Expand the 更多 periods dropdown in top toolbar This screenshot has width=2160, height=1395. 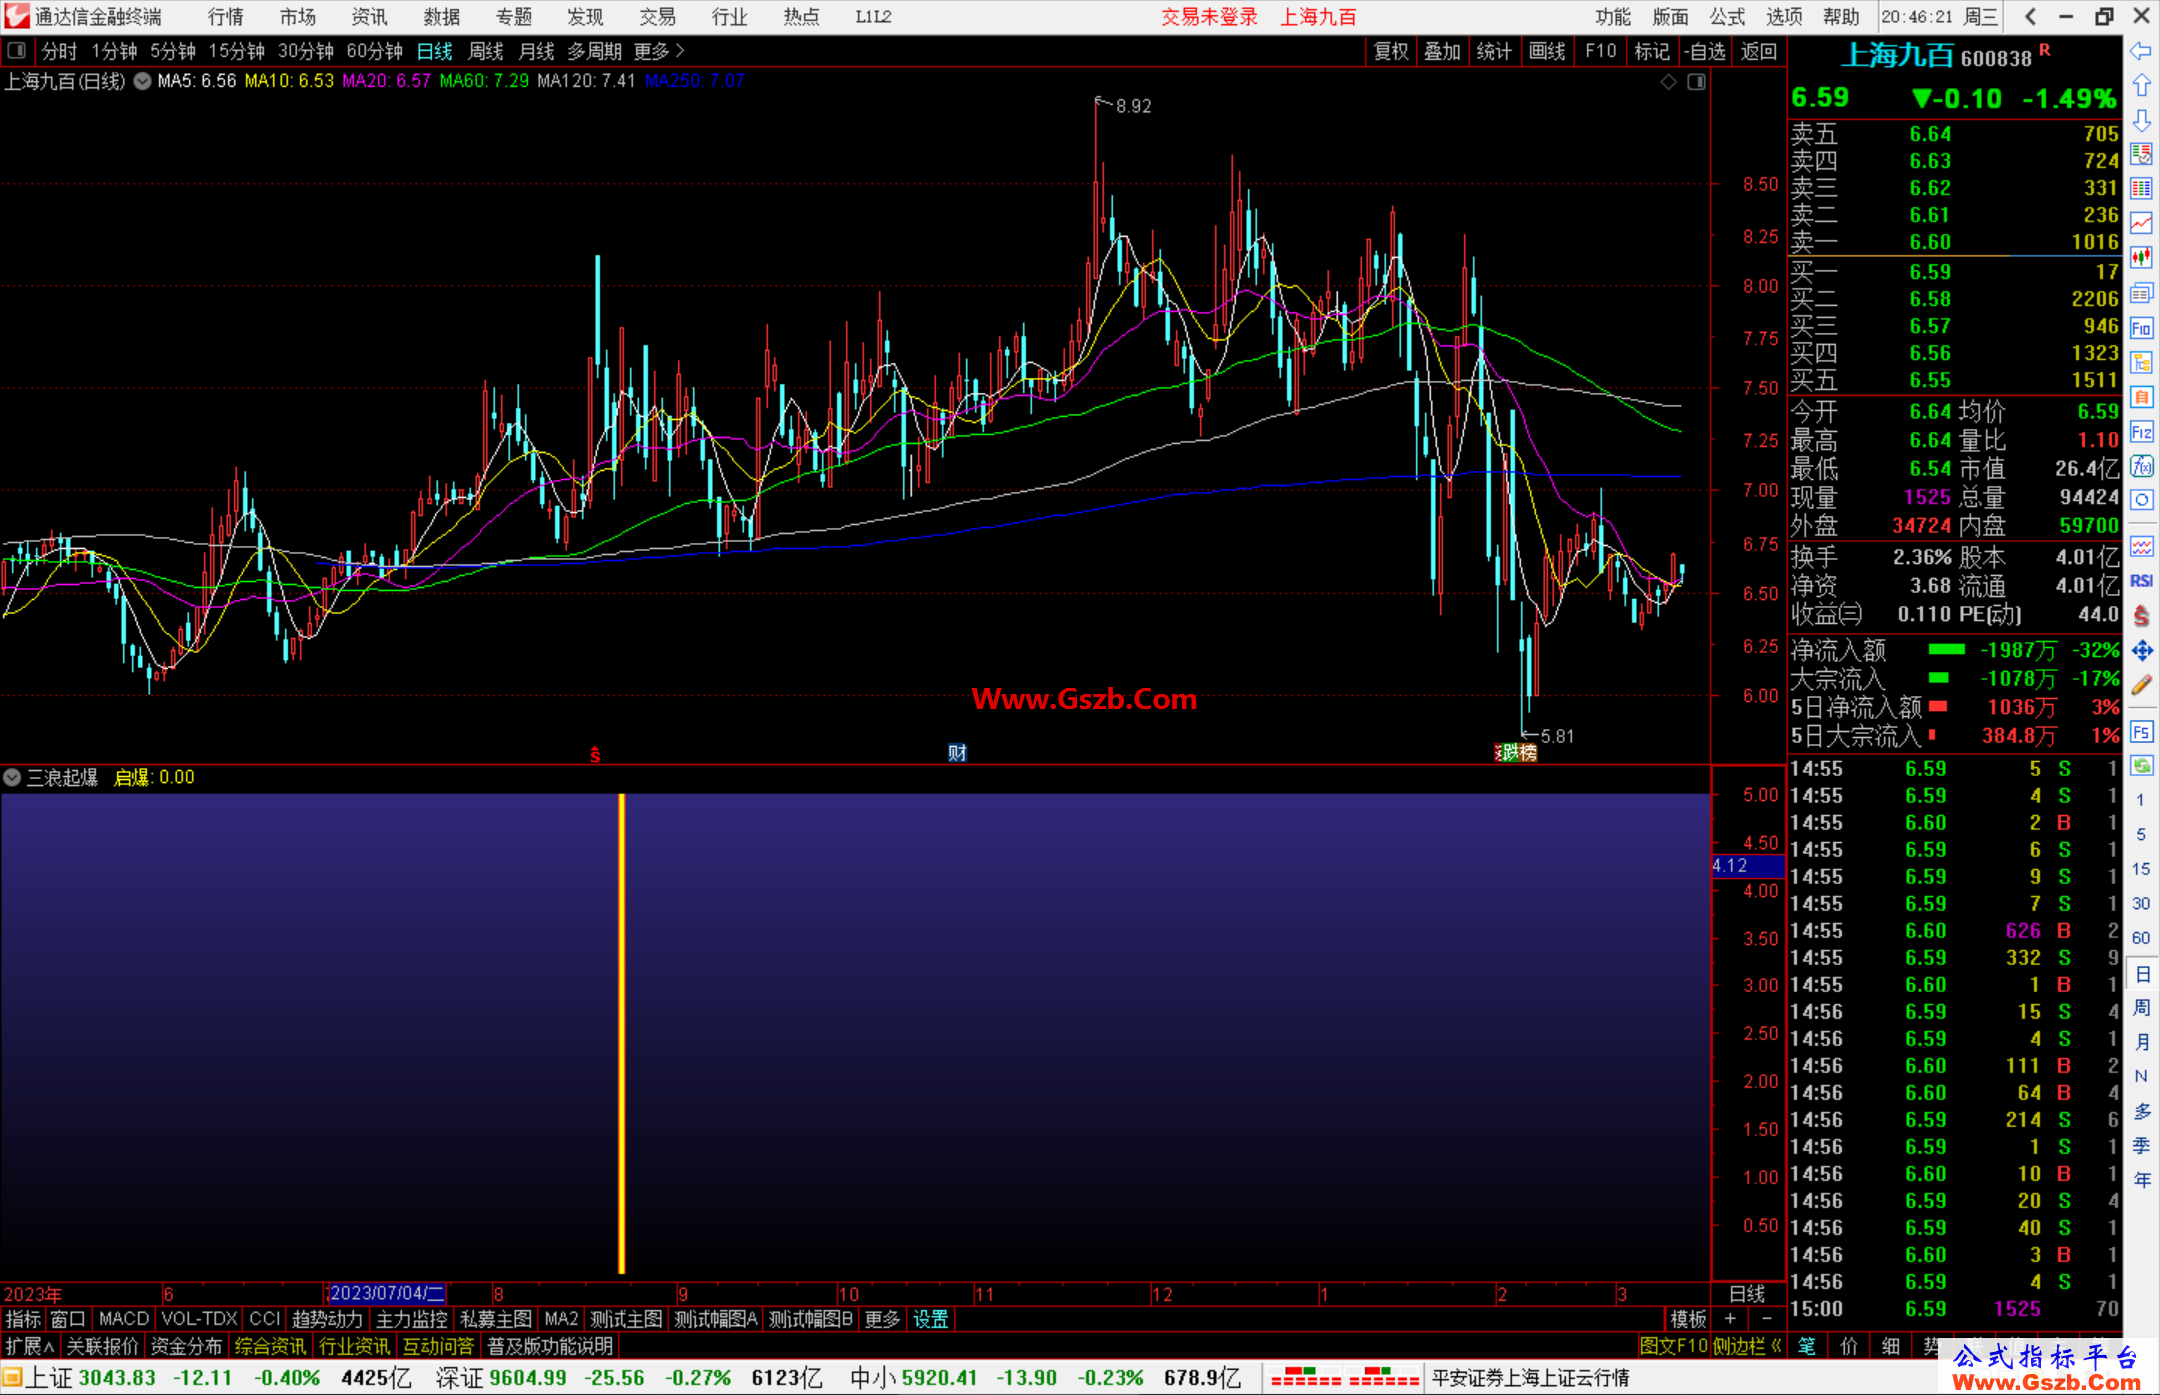660,51
